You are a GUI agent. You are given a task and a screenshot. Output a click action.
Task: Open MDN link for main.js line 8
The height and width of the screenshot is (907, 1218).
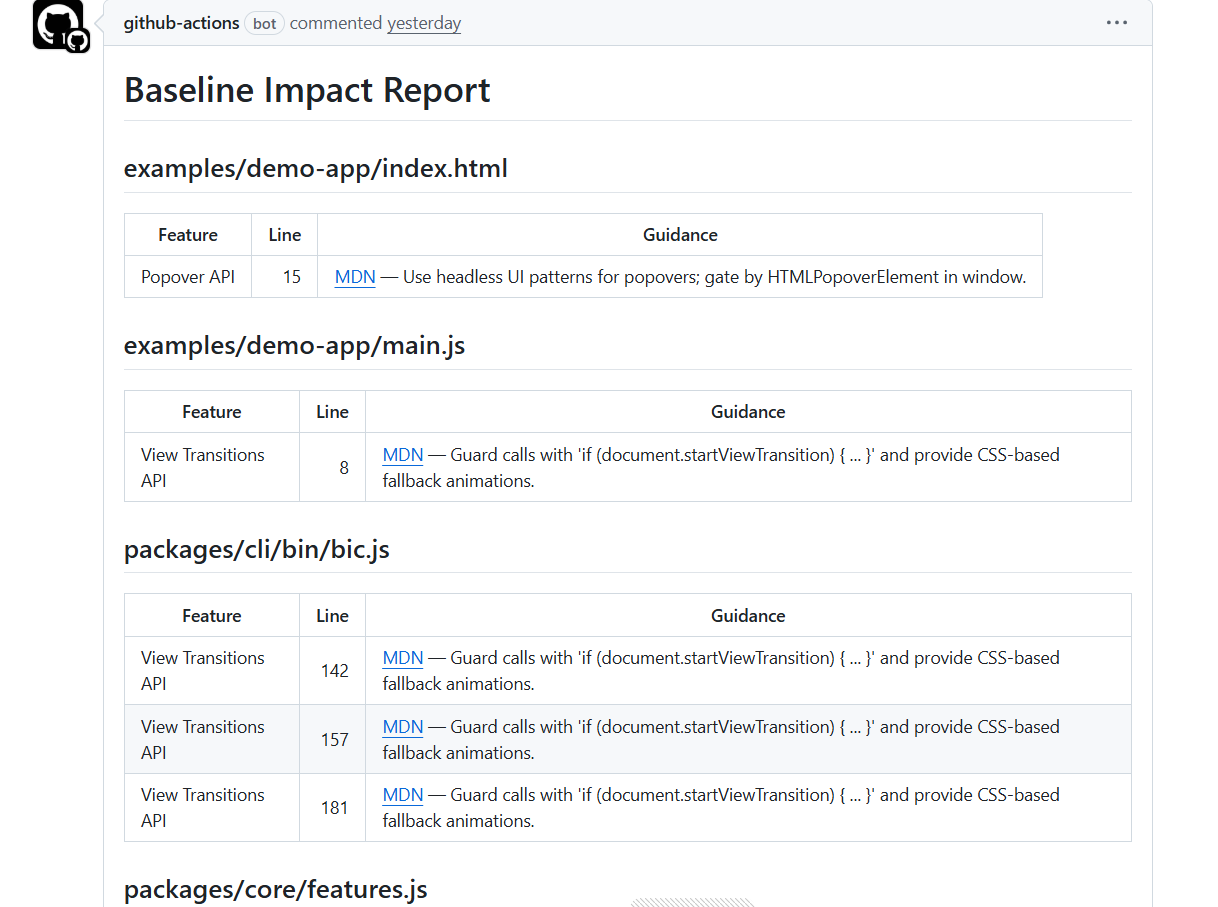tap(403, 455)
